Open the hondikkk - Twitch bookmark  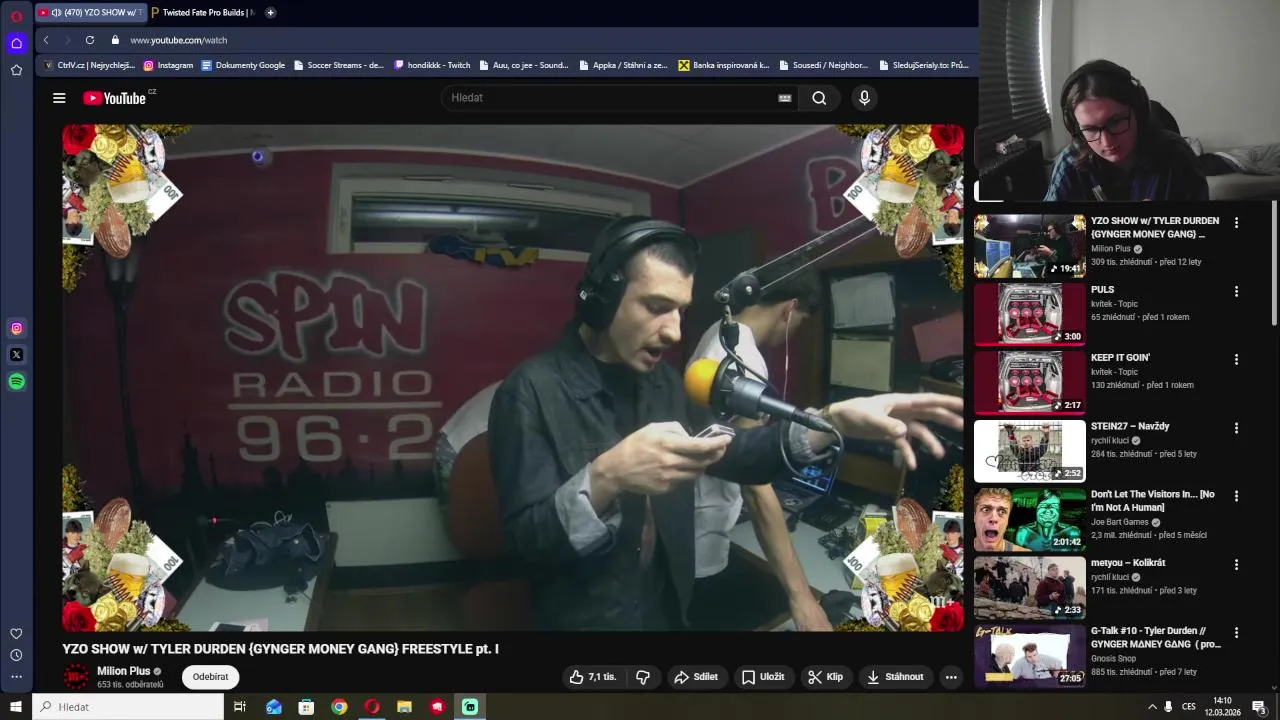pos(432,65)
